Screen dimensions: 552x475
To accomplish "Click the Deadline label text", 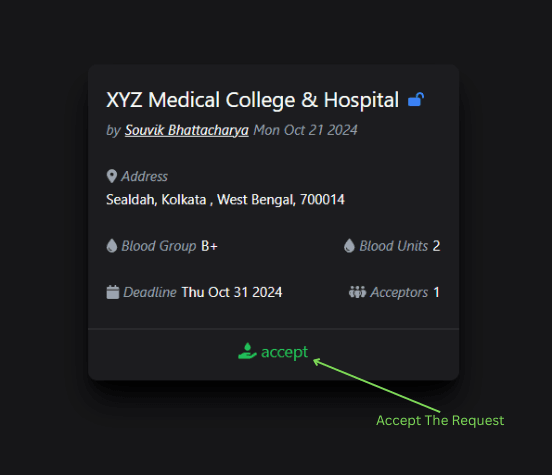I will (150, 292).
